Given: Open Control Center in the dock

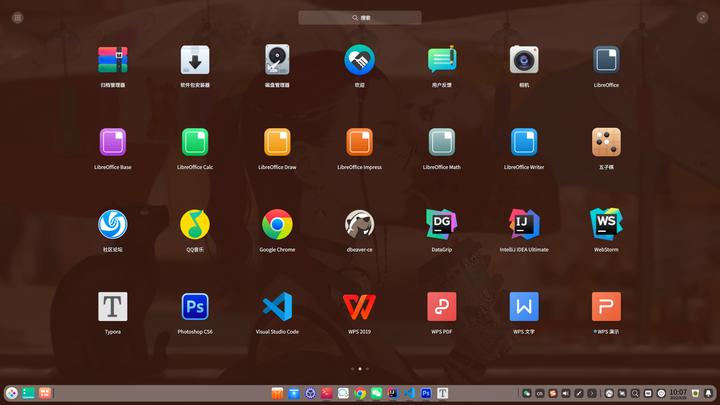Looking at the screenshot, I should (x=310, y=393).
